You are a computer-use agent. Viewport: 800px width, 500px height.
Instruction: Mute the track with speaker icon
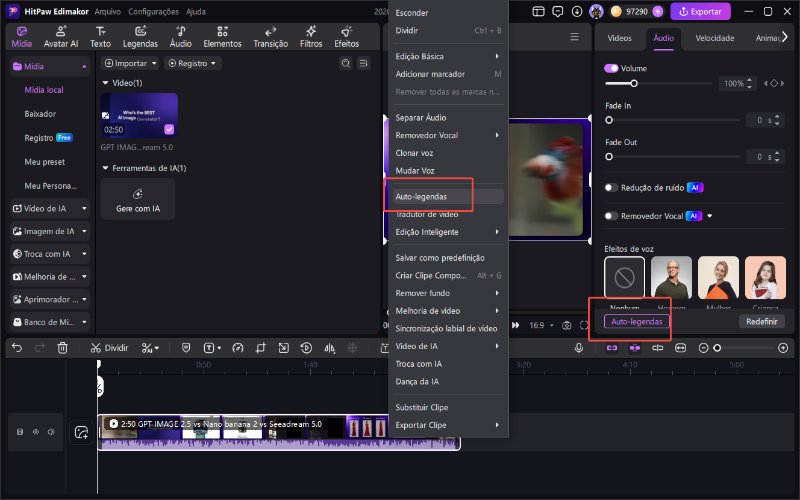pos(51,432)
